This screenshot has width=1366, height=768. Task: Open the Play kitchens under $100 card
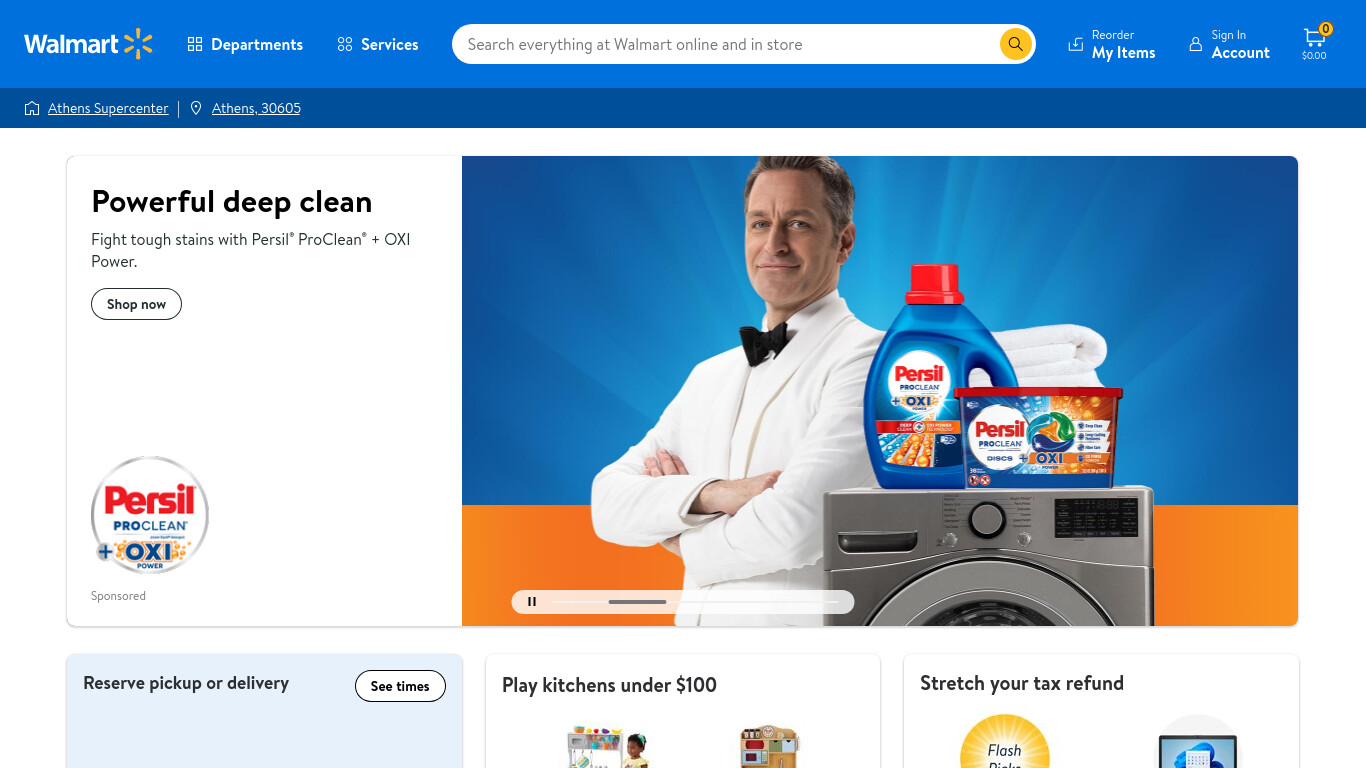pyautogui.click(x=683, y=711)
